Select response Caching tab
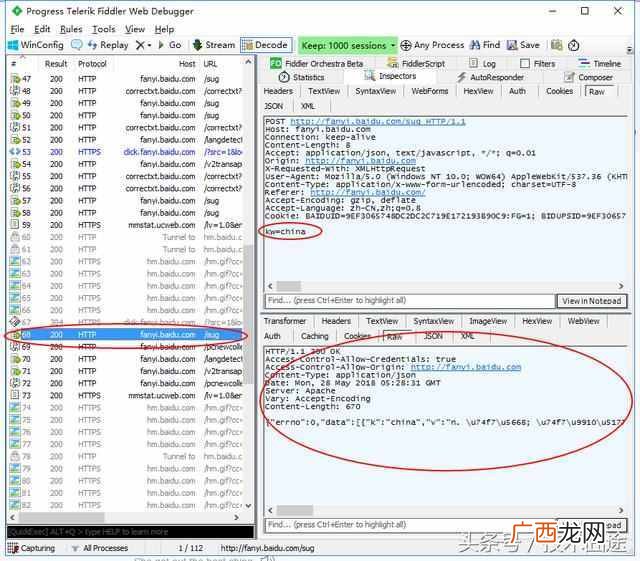The image size is (640, 561). click(314, 336)
